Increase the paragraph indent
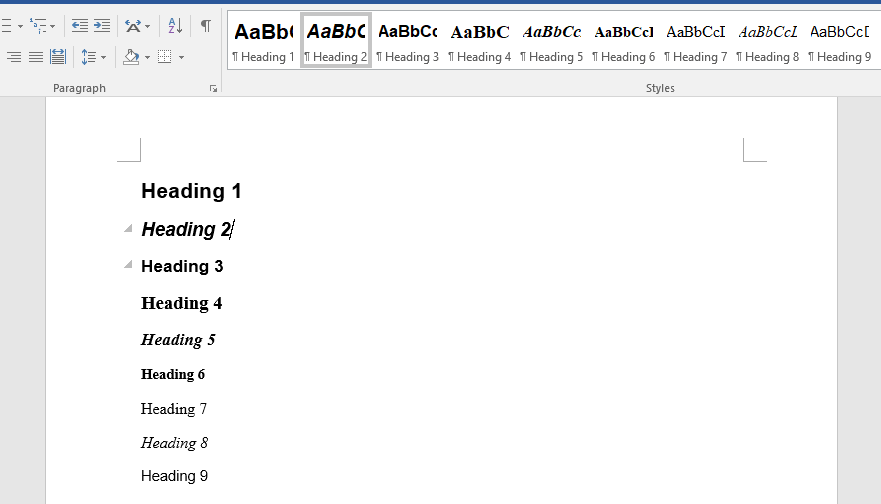This screenshot has width=881, height=504. pos(102,26)
